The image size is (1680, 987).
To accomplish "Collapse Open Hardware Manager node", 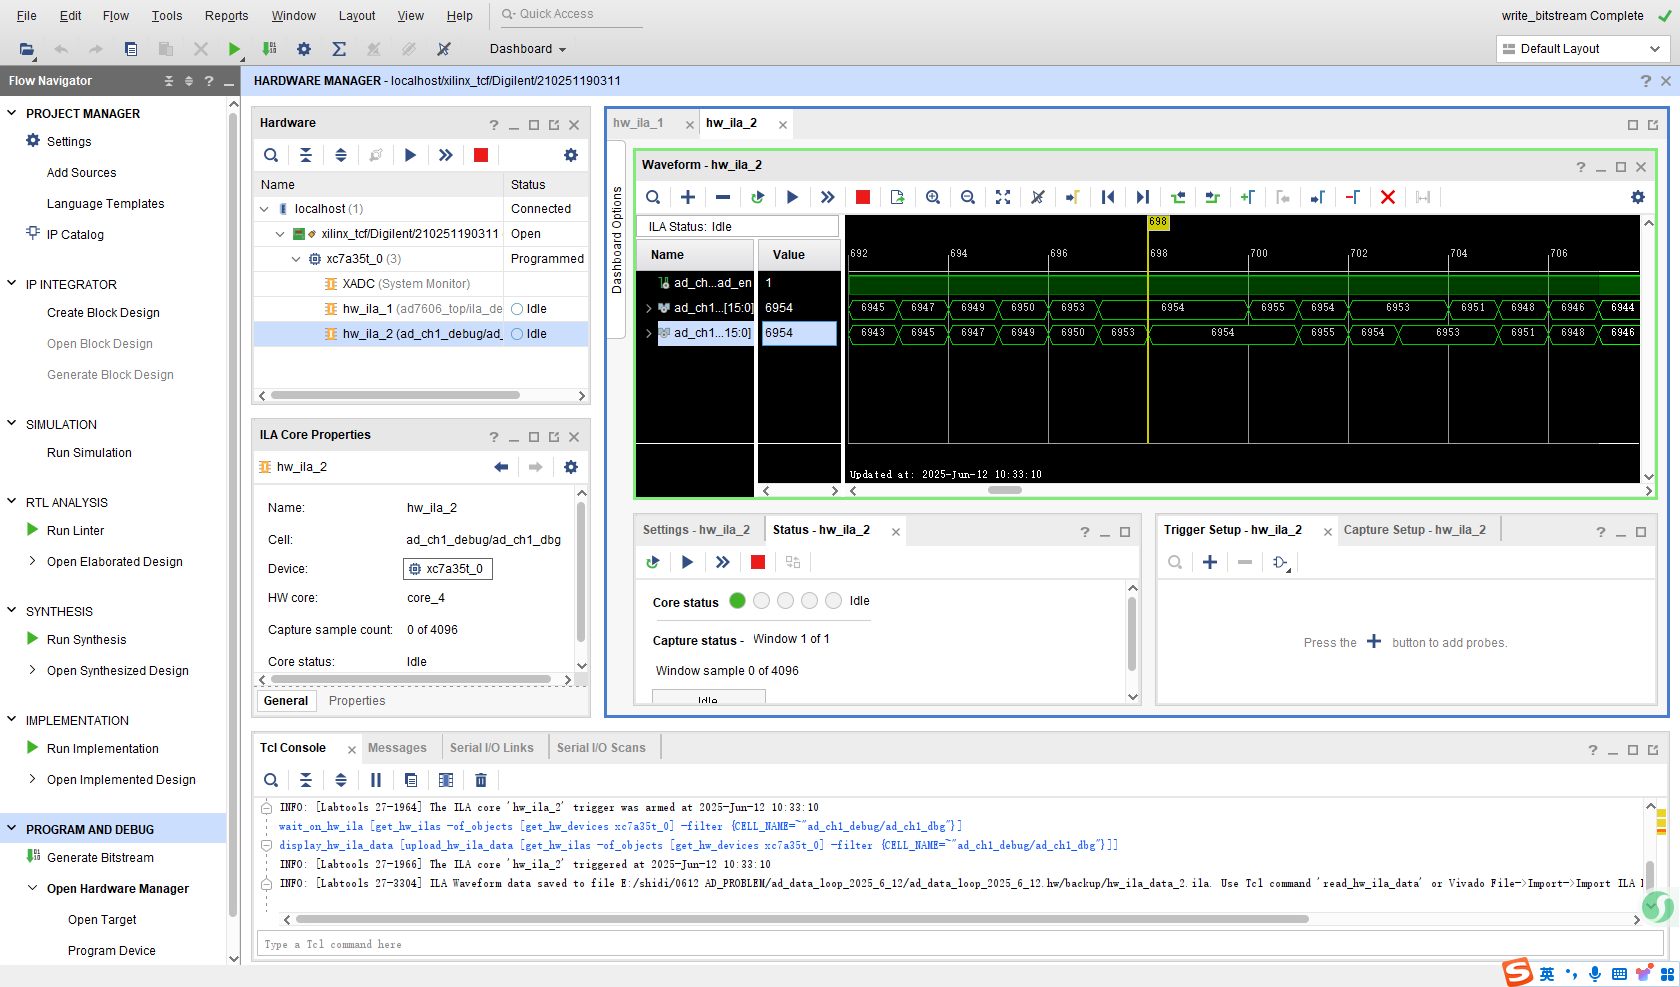I will pyautogui.click(x=32, y=888).
